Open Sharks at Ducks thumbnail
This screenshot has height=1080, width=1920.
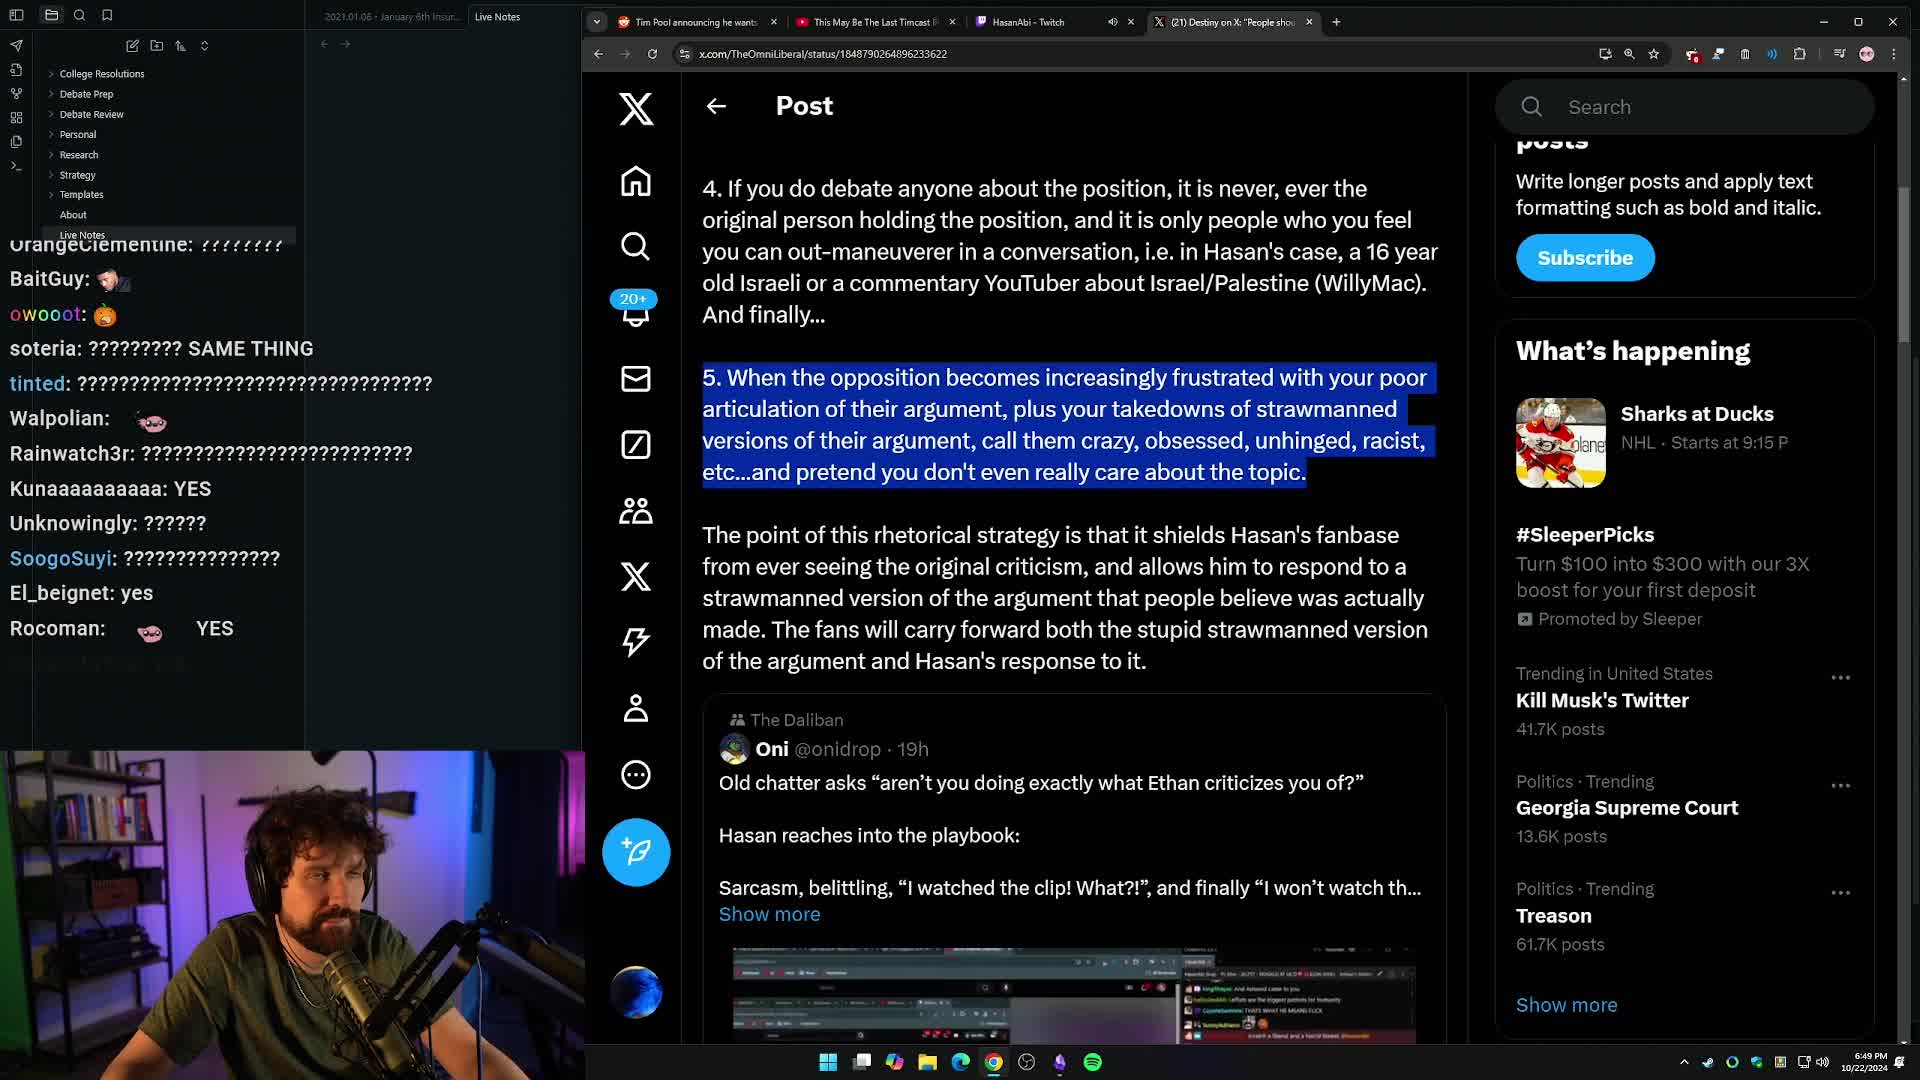tap(1560, 443)
